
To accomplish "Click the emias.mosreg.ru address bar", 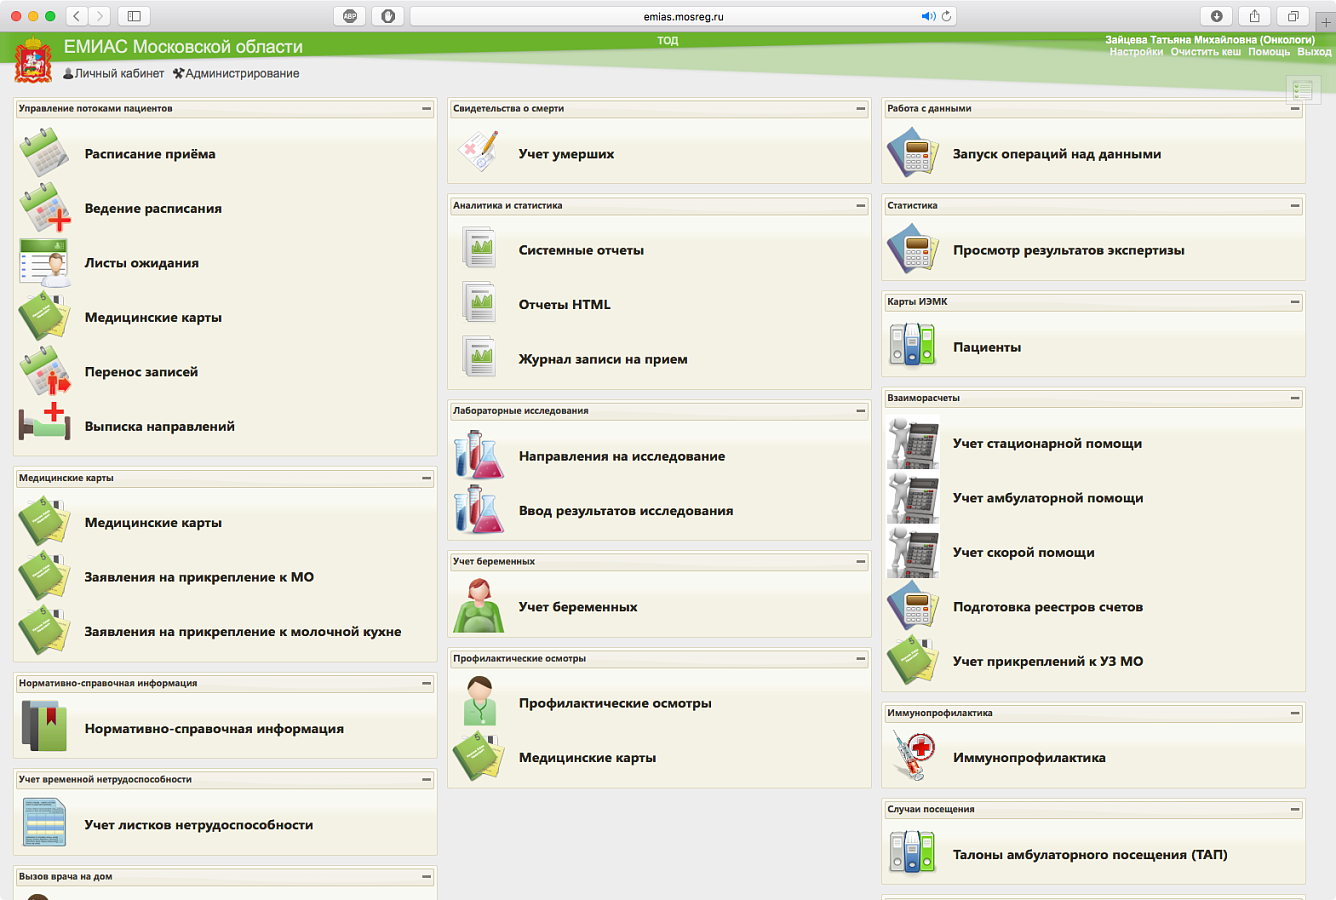I will pyautogui.click(x=683, y=16).
